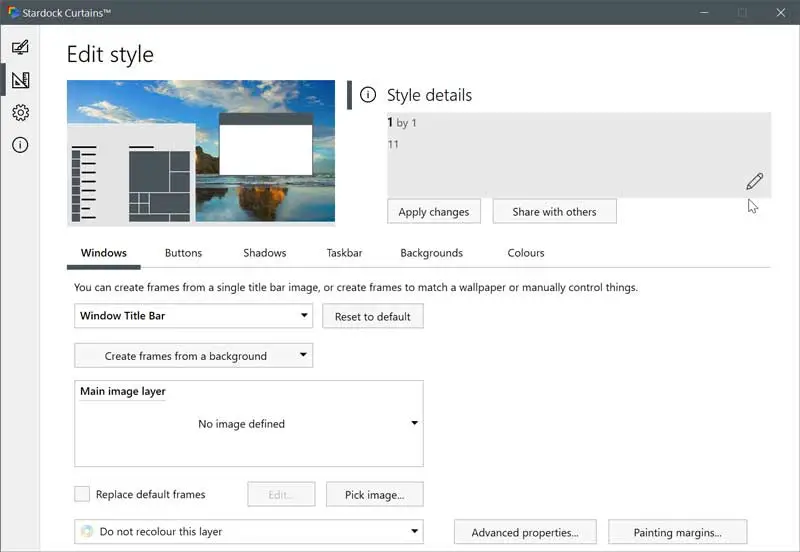Switch to the Shadows tab
The height and width of the screenshot is (552, 800).
264,253
